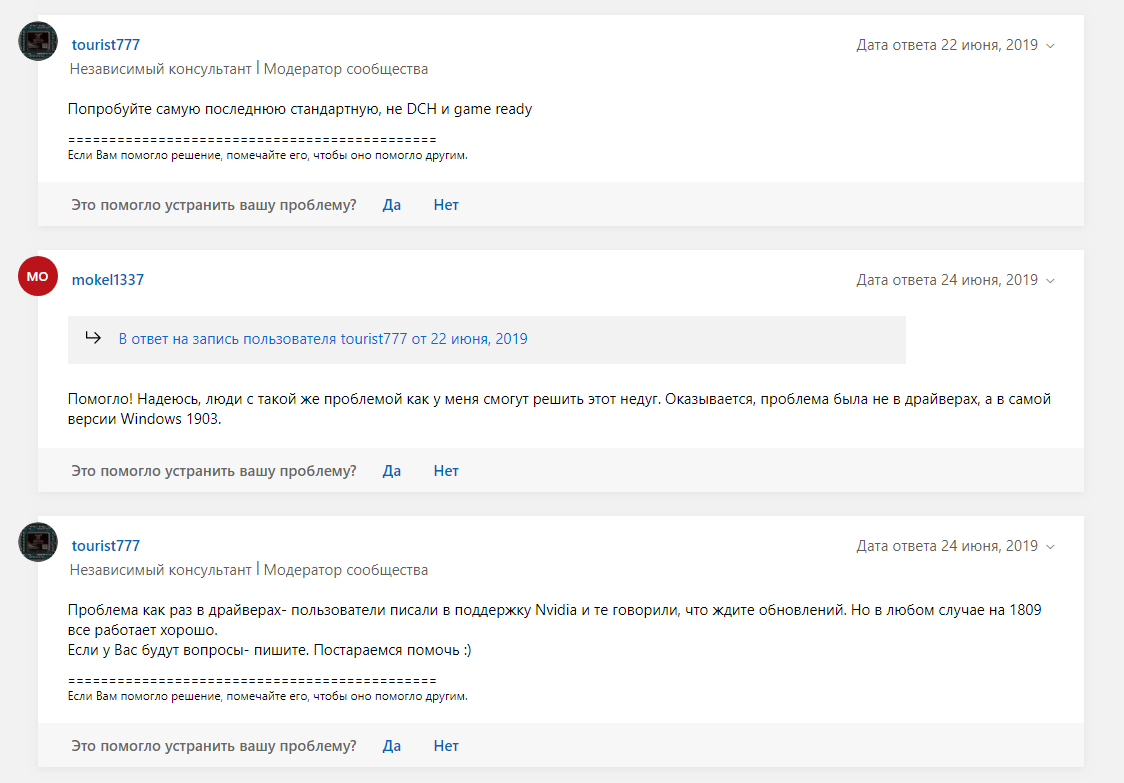1124x783 pixels.
Task: Click the red MO avatar of mokel1337
Action: coord(38,276)
